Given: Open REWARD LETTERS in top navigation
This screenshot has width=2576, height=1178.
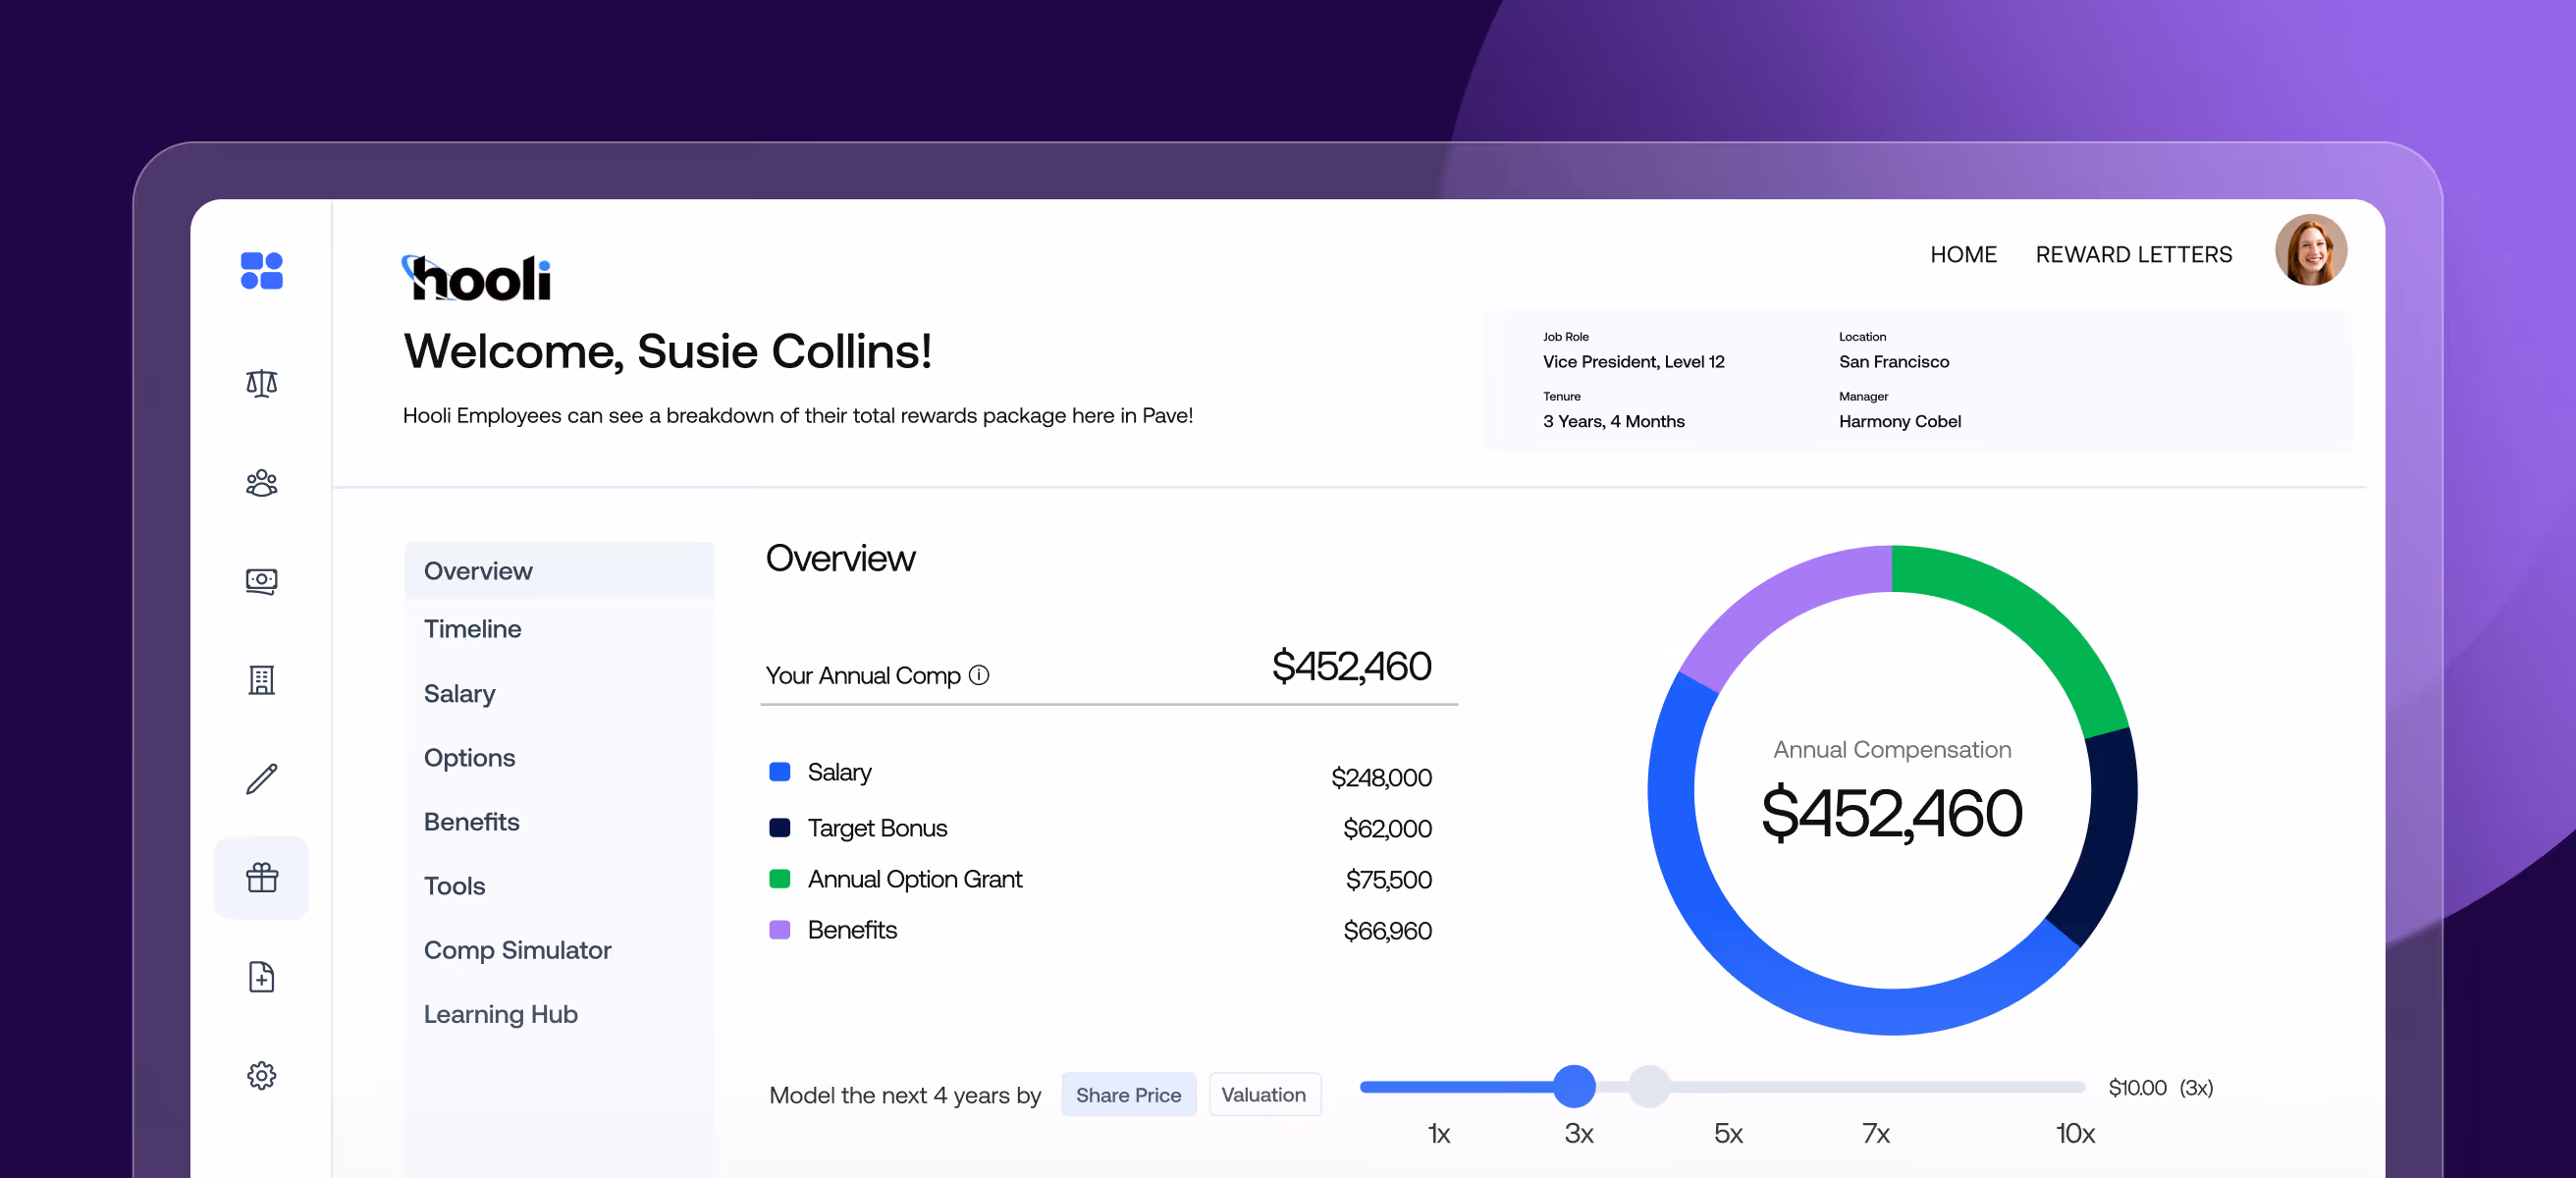Looking at the screenshot, I should [2133, 255].
